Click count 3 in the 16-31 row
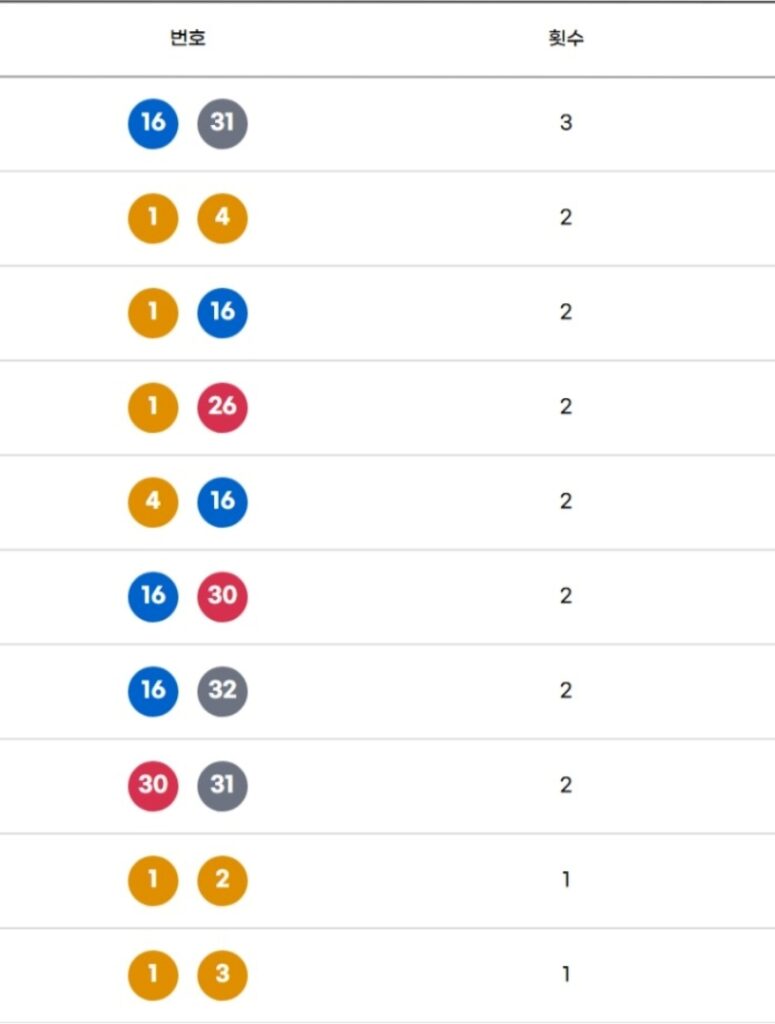This screenshot has height=1024, width=775. 566,124
